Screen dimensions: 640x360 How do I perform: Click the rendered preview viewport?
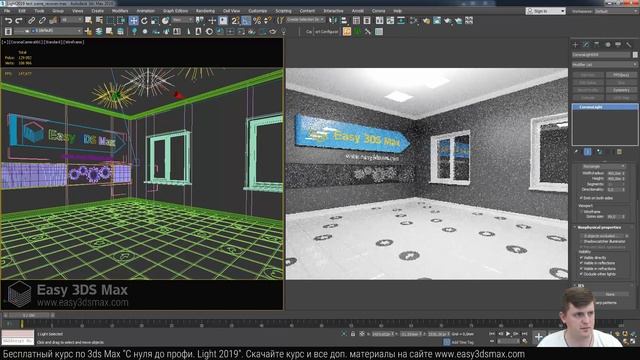(427, 174)
